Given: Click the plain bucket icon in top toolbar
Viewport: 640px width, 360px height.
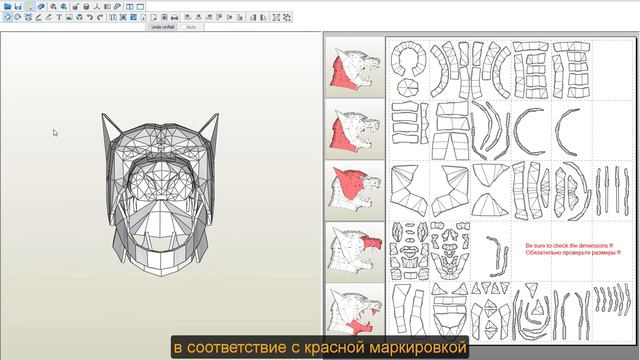Looking at the screenshot, I should 86,7.
